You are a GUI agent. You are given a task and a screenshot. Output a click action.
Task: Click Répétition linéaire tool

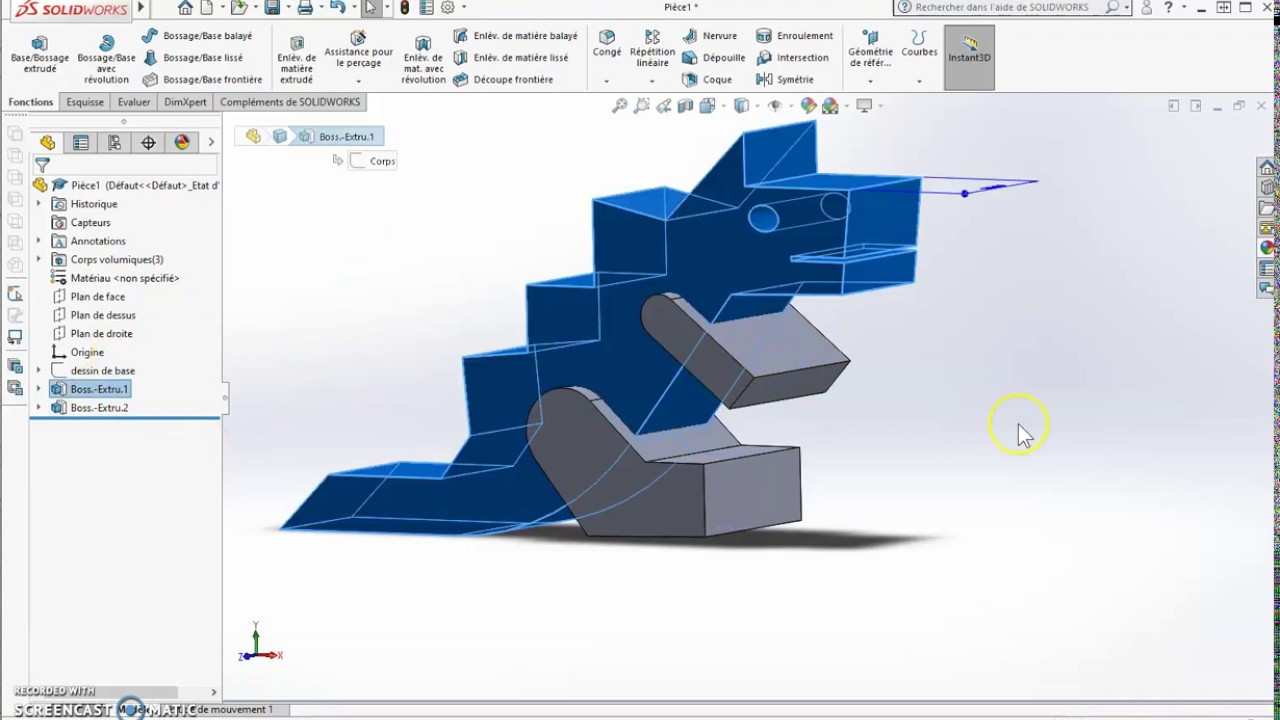(x=652, y=48)
